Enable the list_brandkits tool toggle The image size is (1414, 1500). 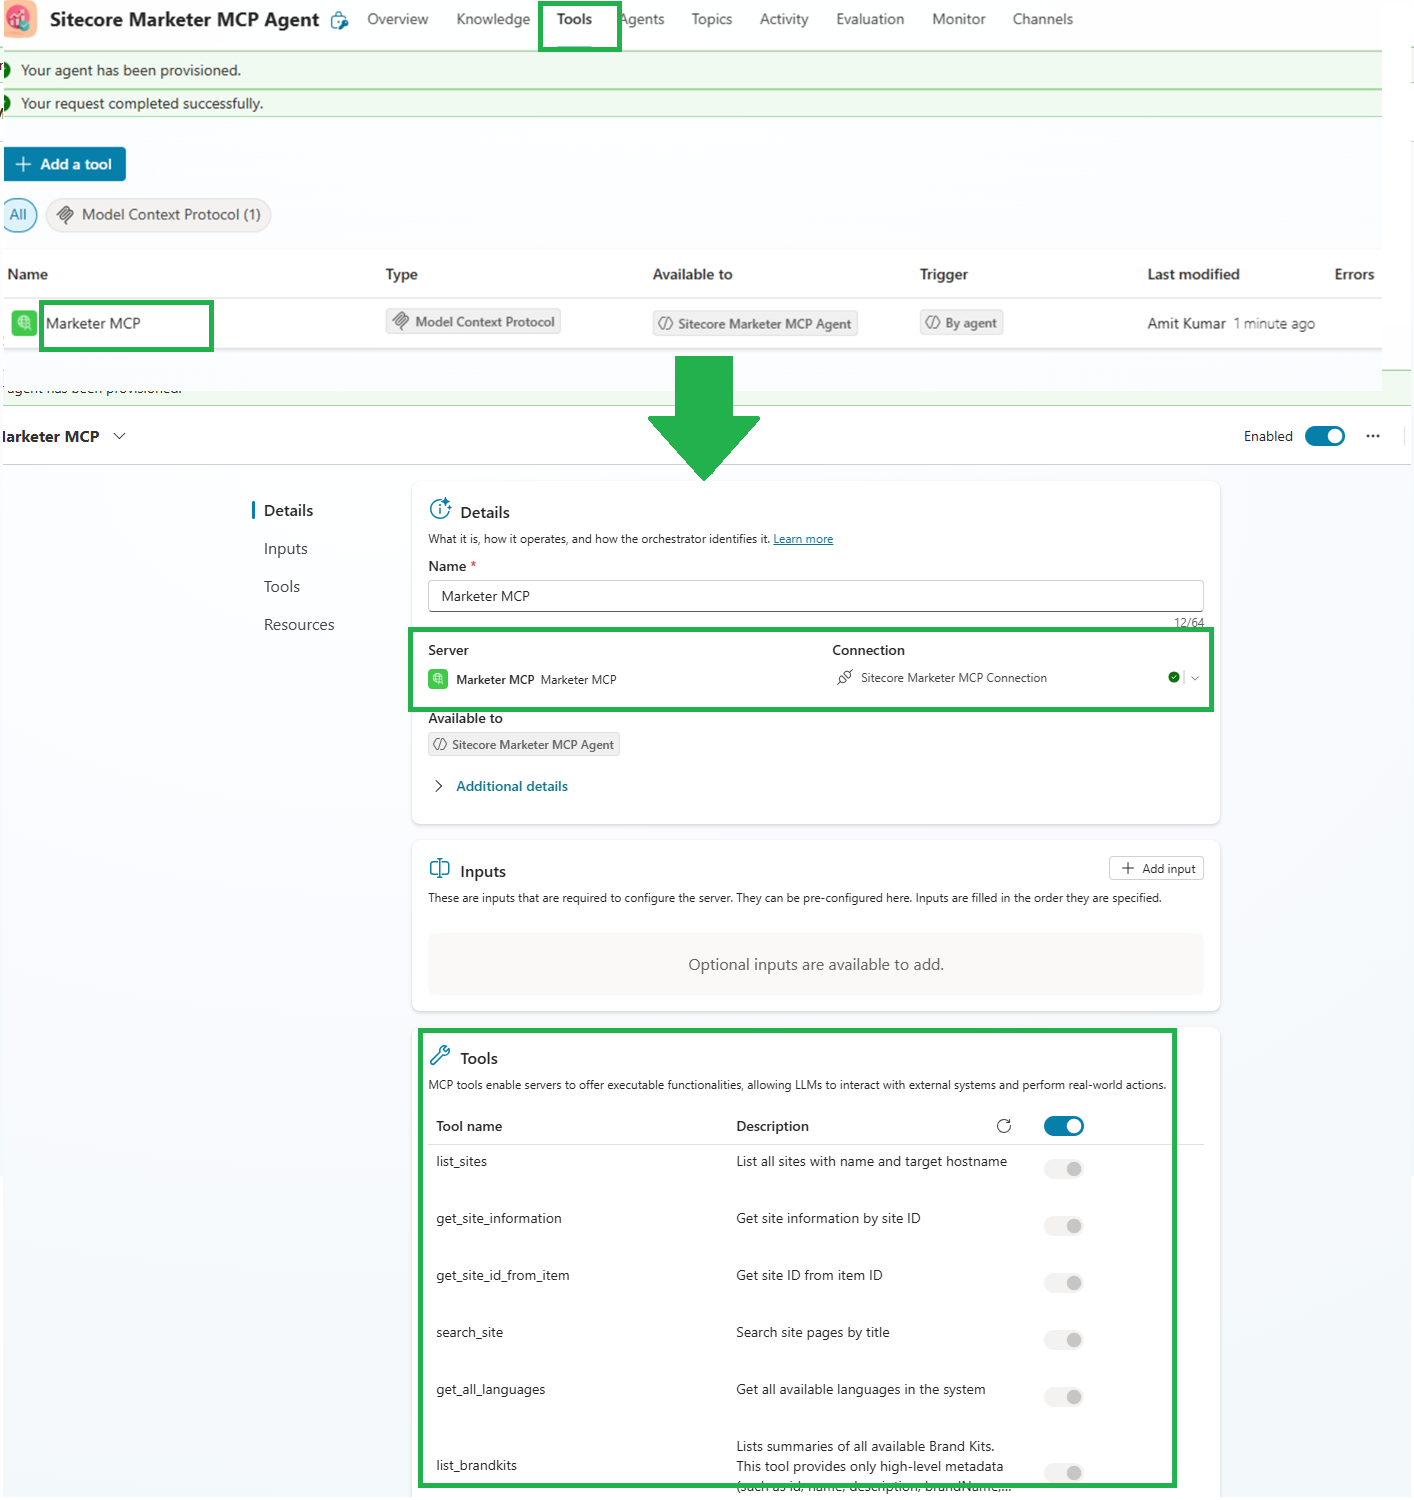point(1064,1473)
